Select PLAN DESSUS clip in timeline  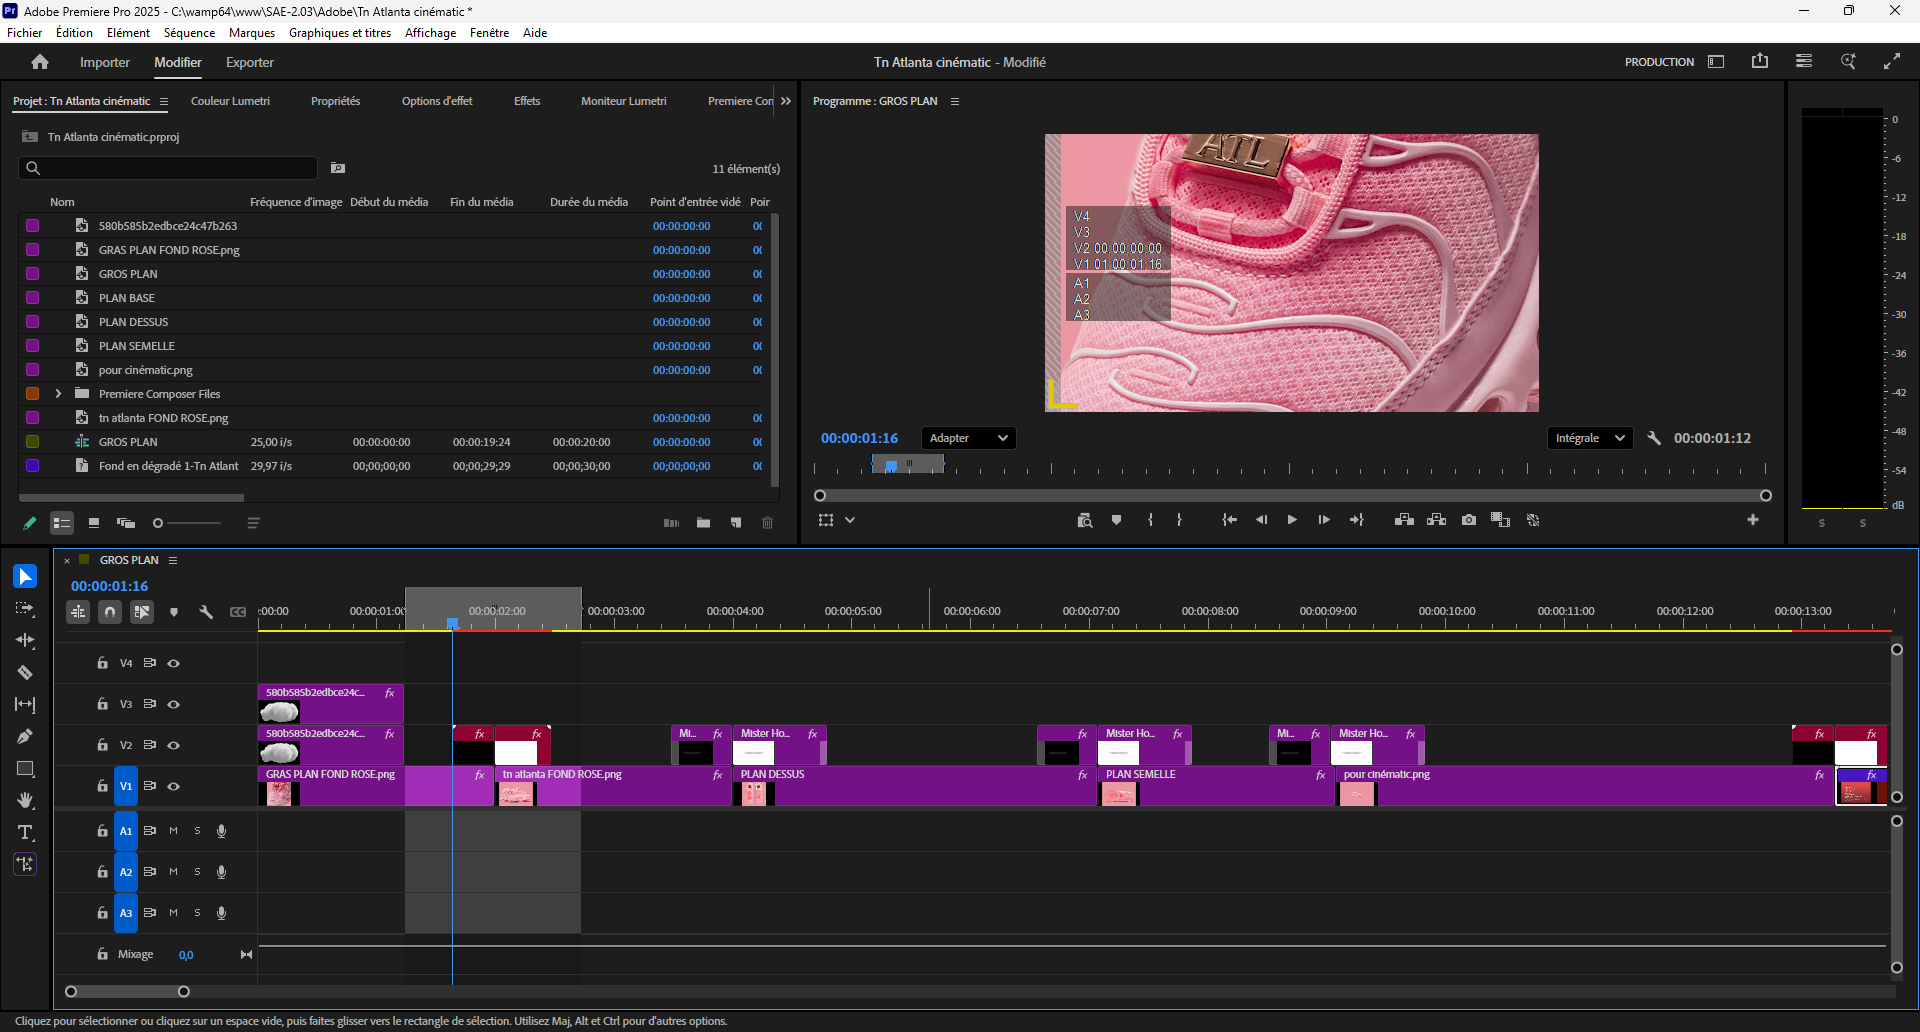tap(914, 786)
